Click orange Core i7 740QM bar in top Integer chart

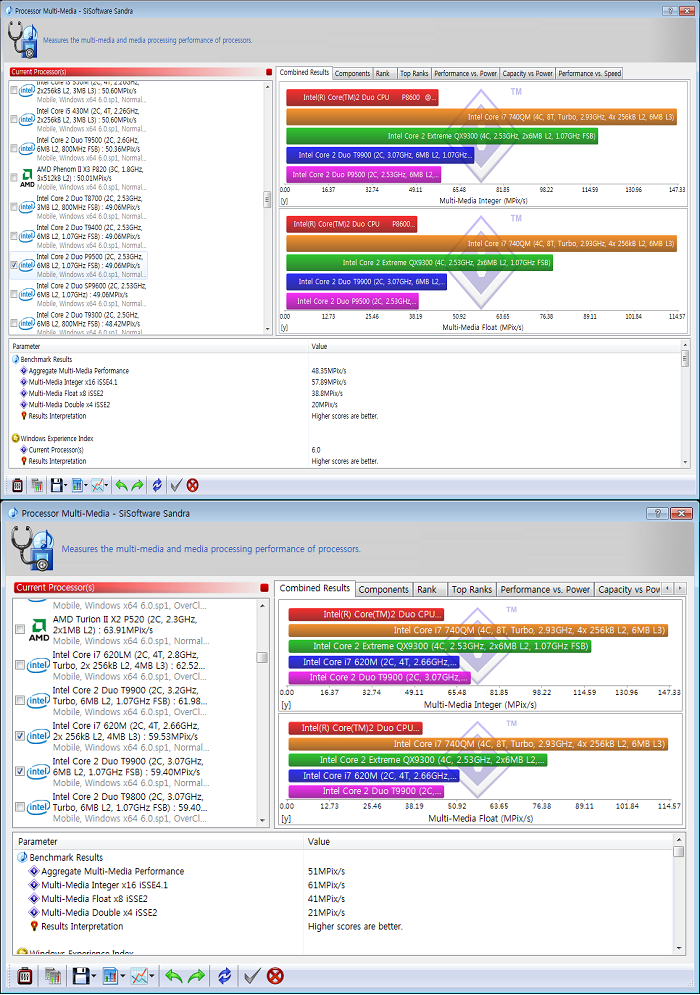(481, 117)
